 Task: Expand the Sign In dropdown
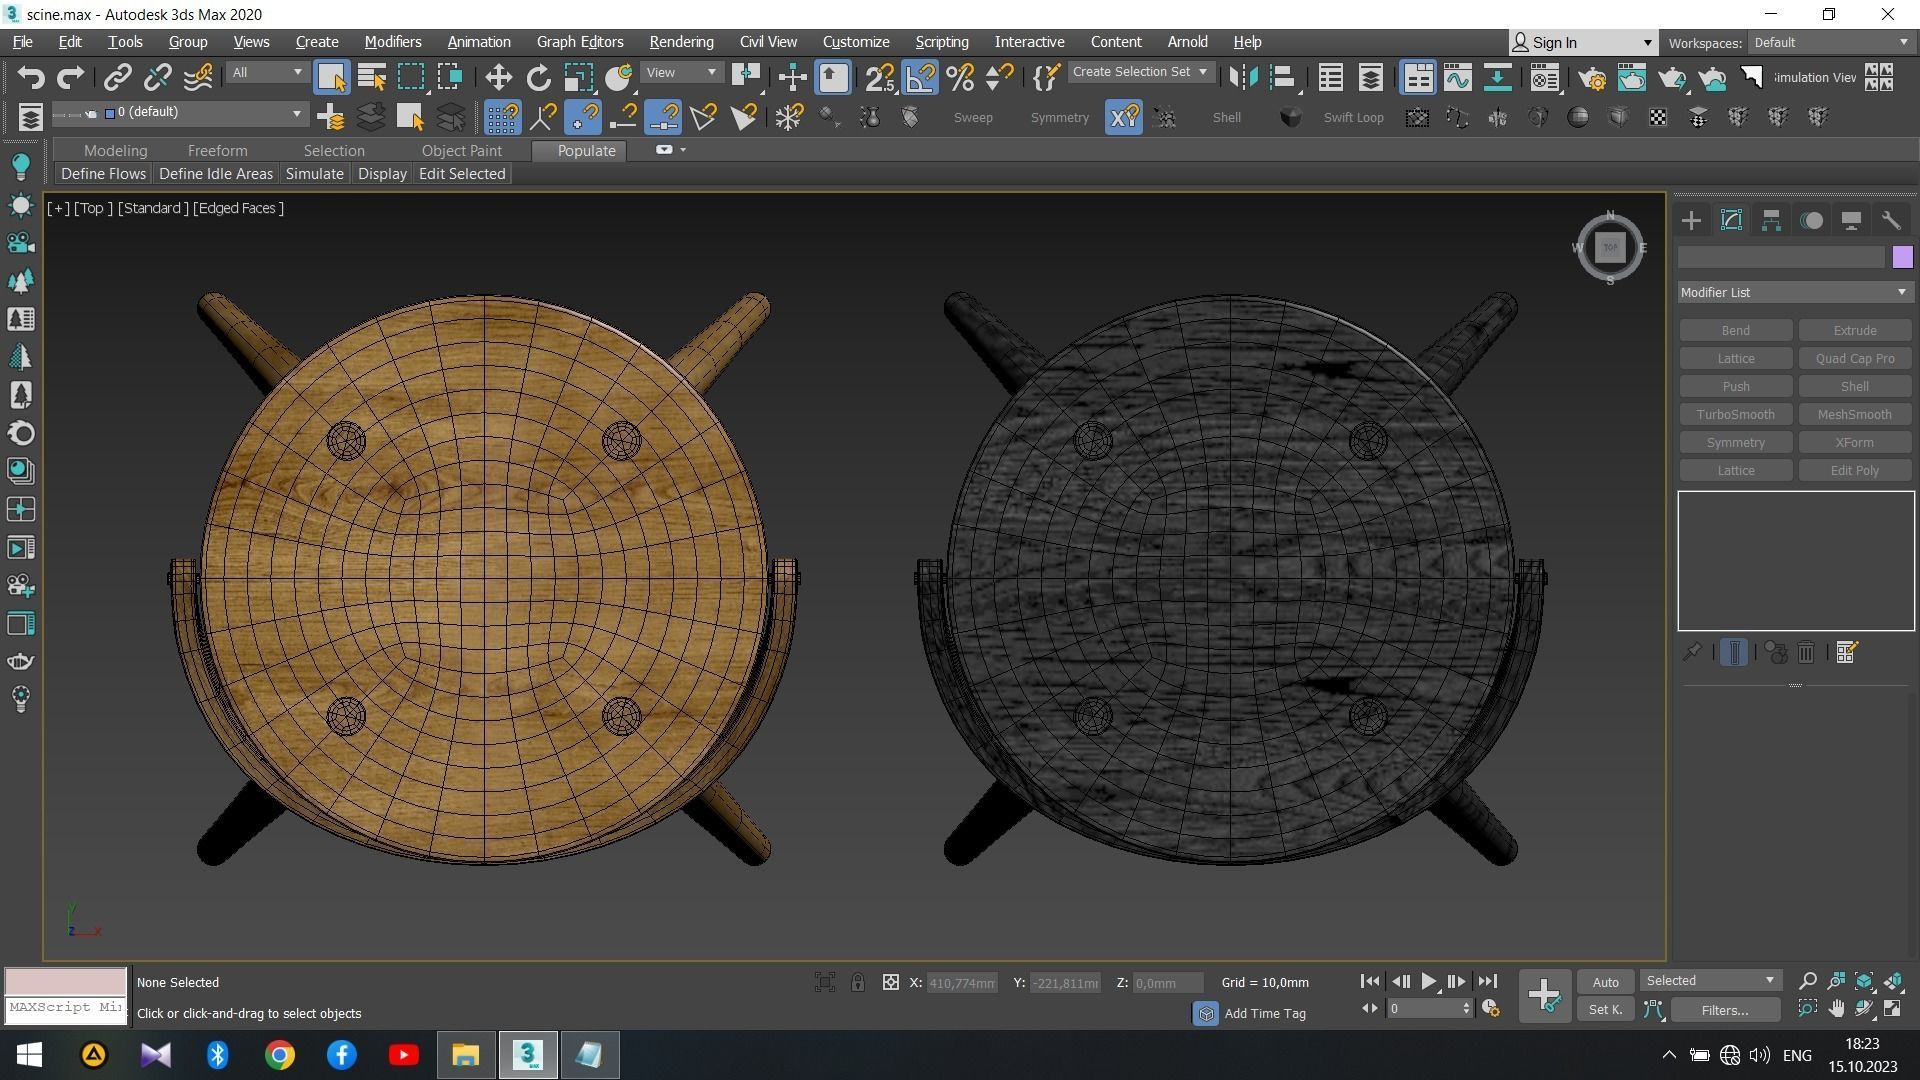(x=1647, y=42)
